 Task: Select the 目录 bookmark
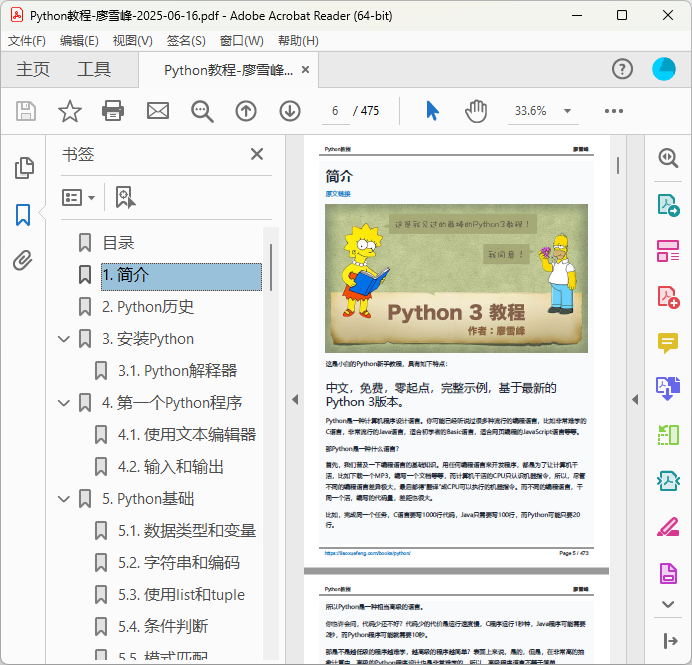(118, 243)
